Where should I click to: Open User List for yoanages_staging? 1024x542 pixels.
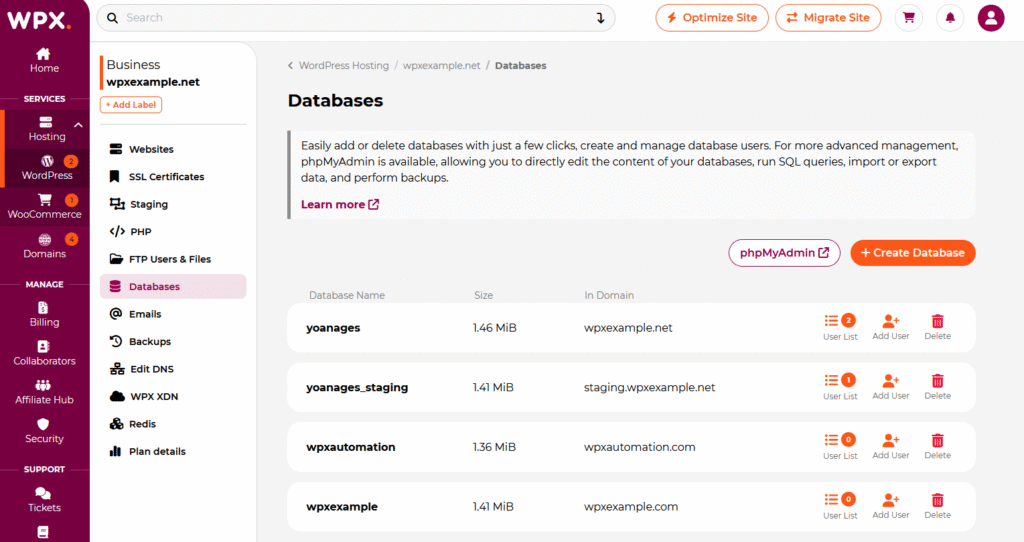click(840, 387)
